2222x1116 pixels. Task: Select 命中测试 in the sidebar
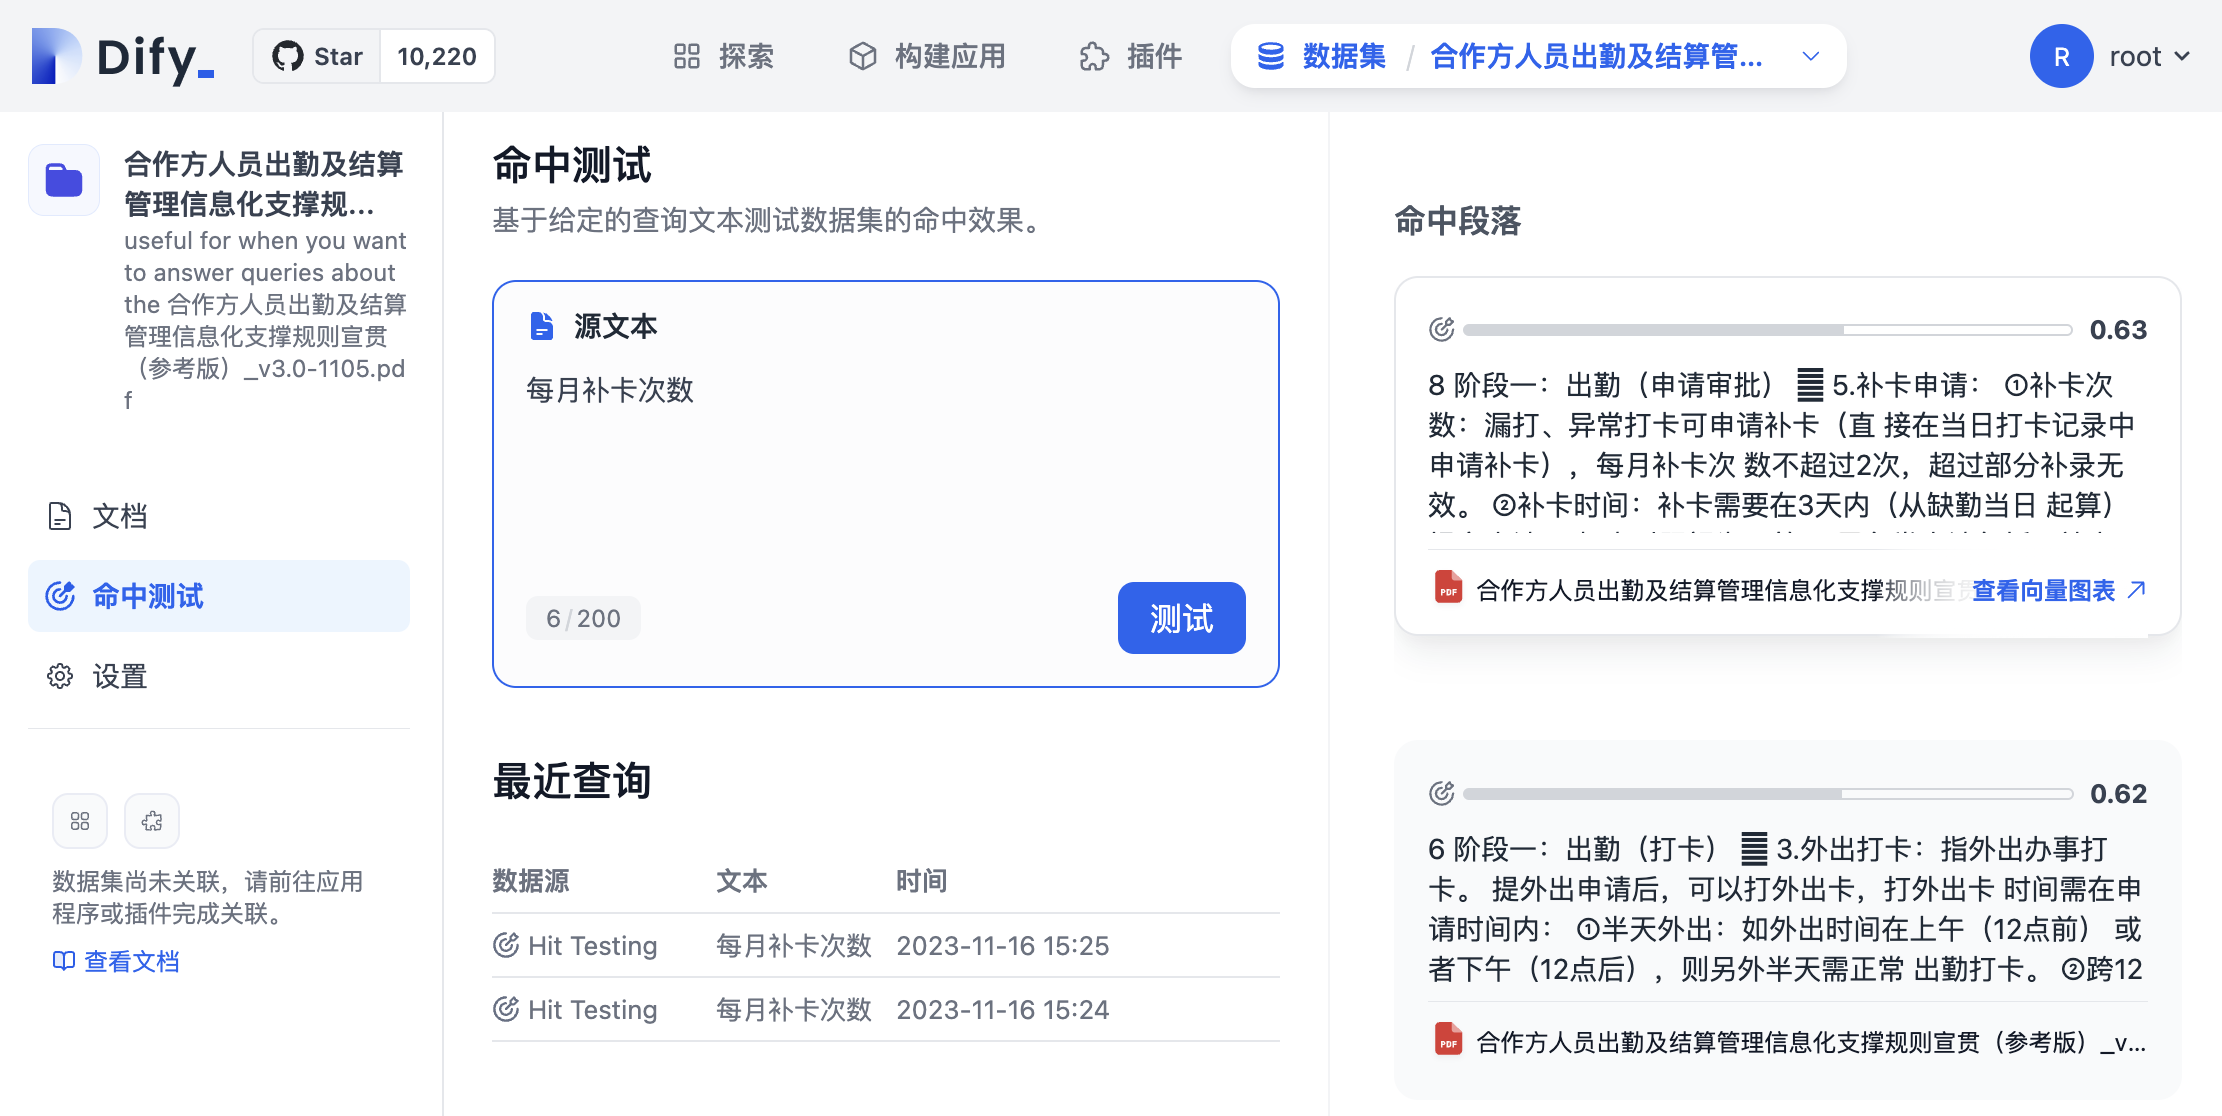(x=147, y=596)
